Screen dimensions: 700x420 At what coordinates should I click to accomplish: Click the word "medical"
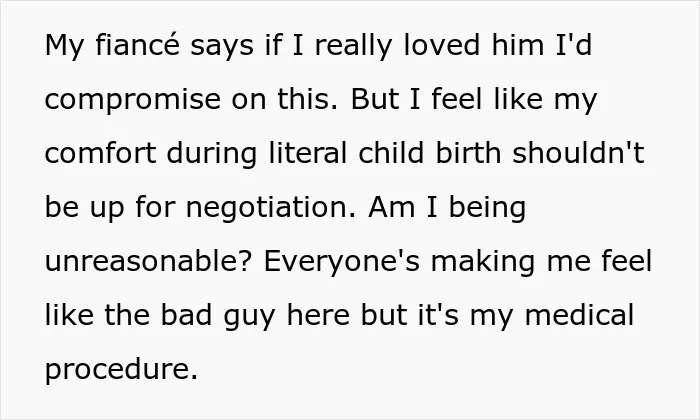(579, 315)
